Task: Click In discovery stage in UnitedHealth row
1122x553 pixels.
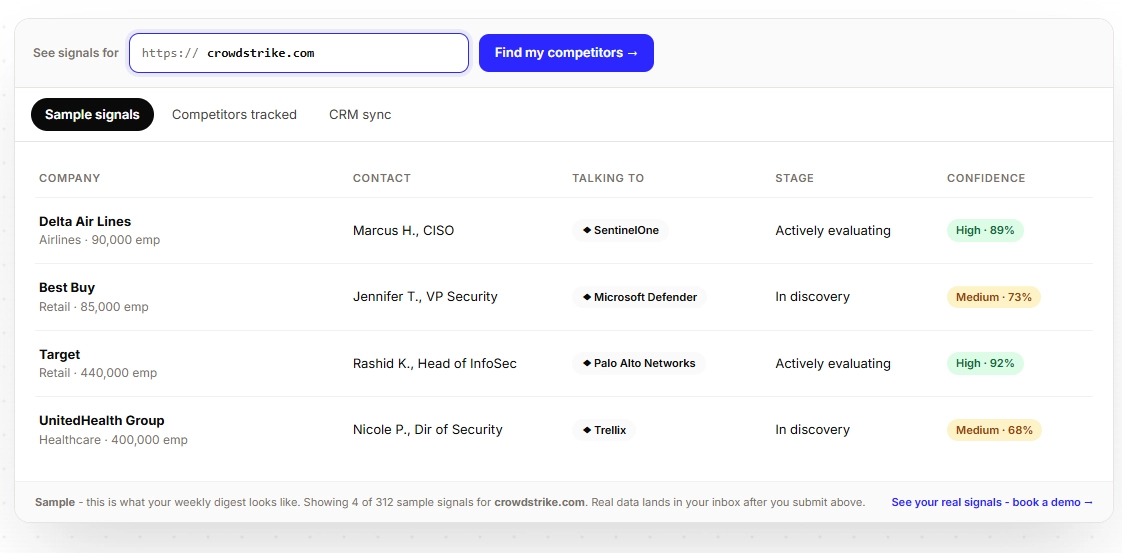Action: click(812, 430)
